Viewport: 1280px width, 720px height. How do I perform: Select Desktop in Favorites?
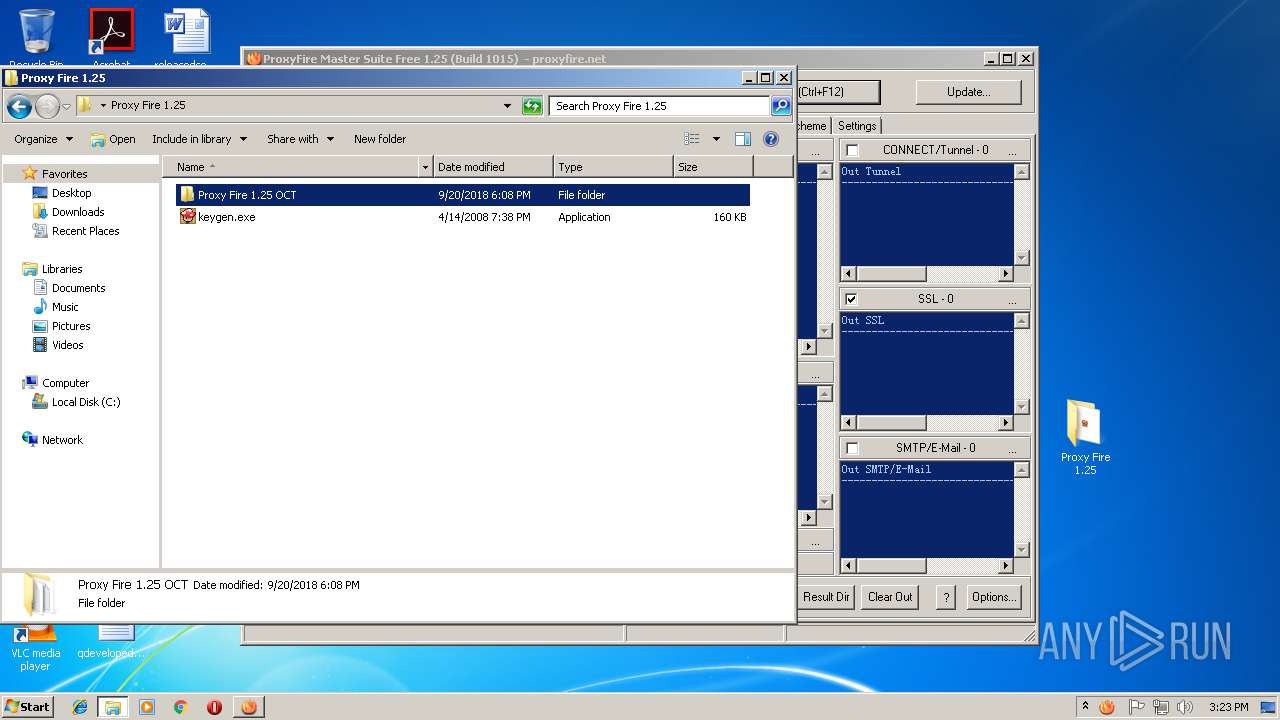[x=71, y=193]
